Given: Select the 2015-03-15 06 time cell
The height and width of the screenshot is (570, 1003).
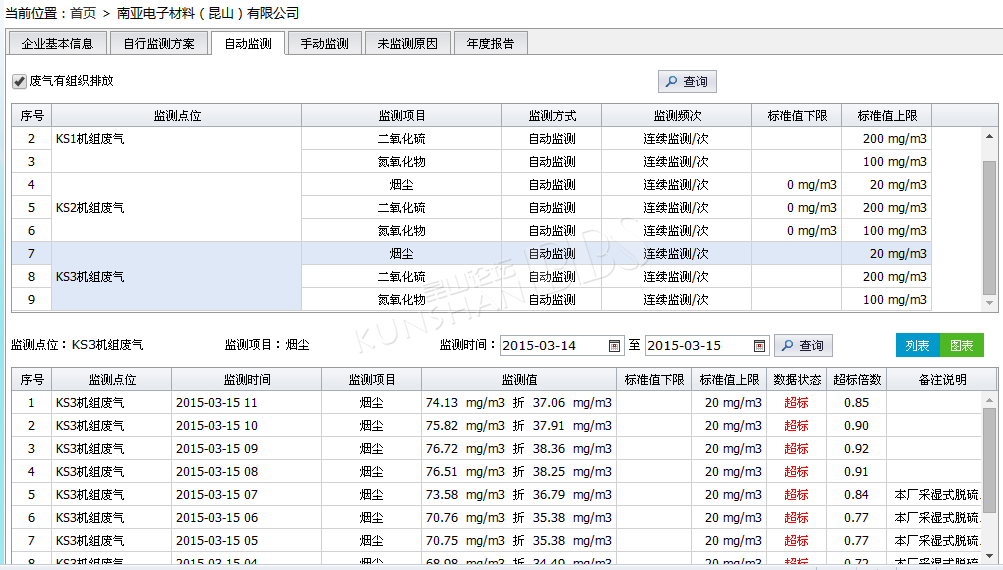Looking at the screenshot, I should (247, 518).
